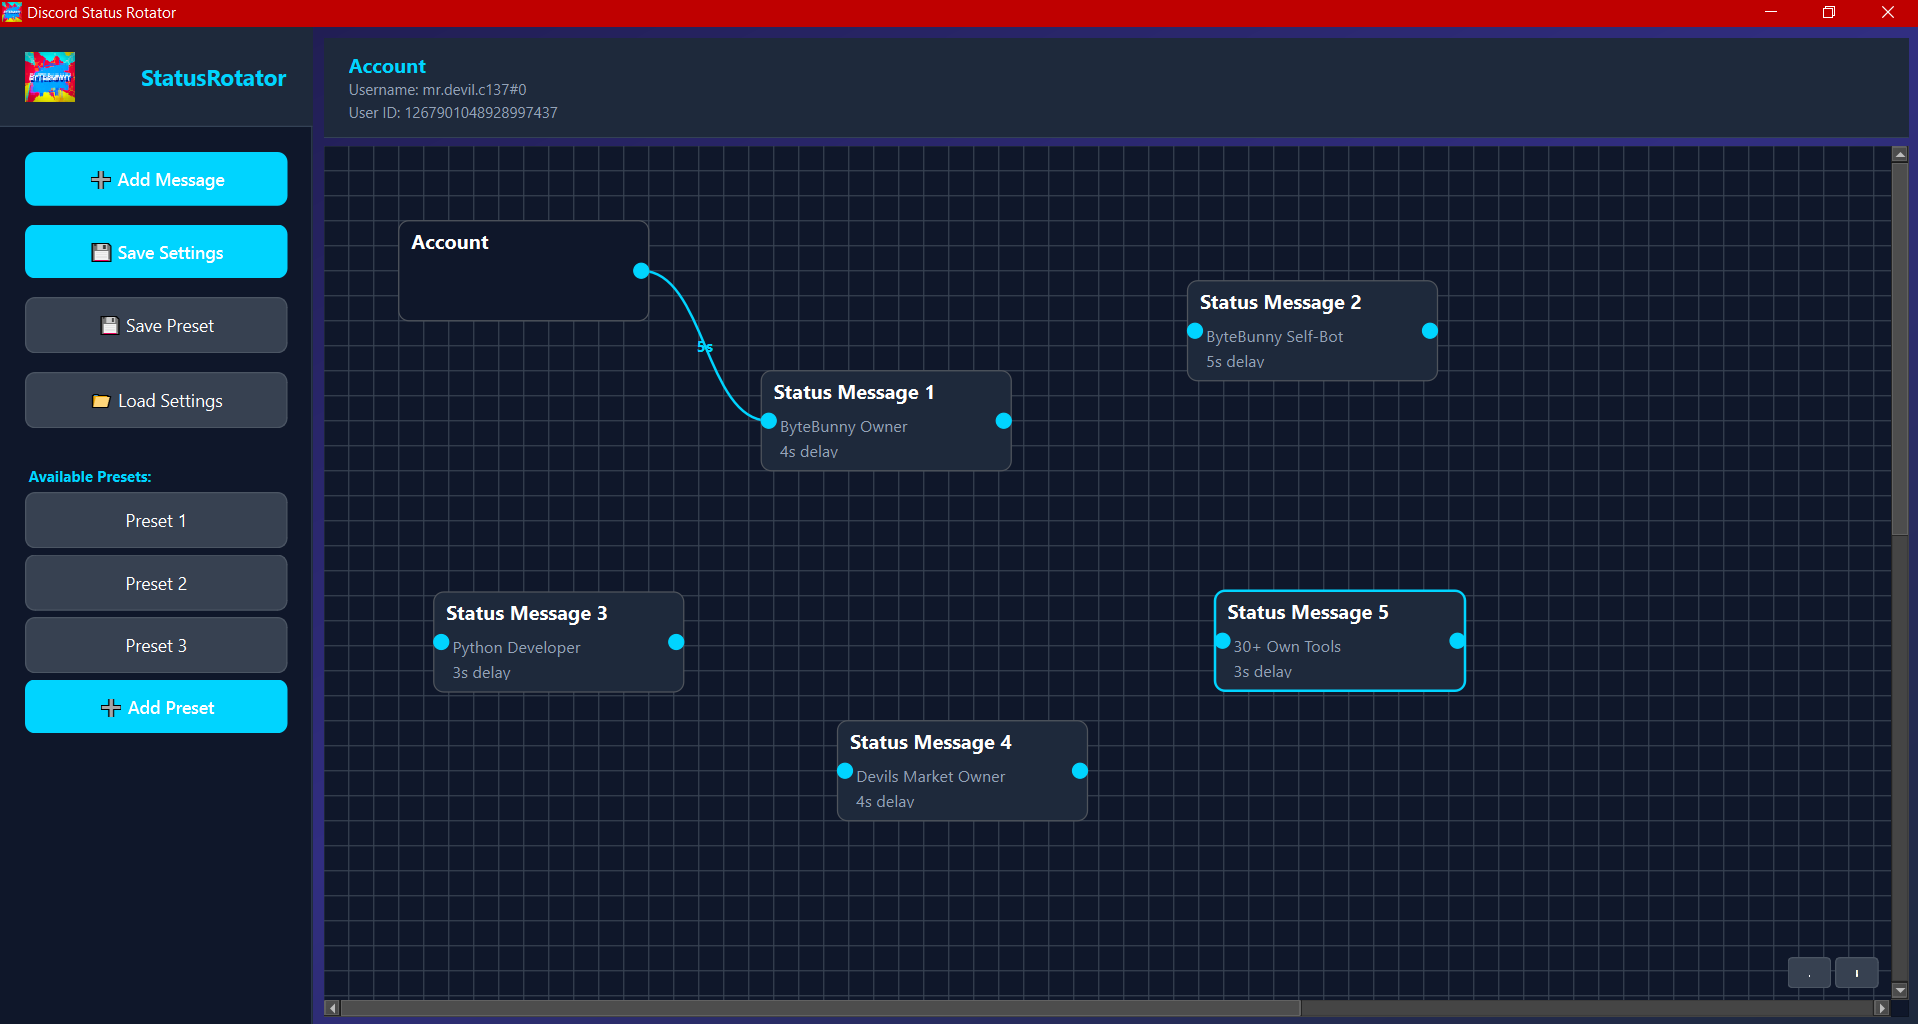
Task: Click the disk icon on Save Preset button
Action: coord(108,325)
